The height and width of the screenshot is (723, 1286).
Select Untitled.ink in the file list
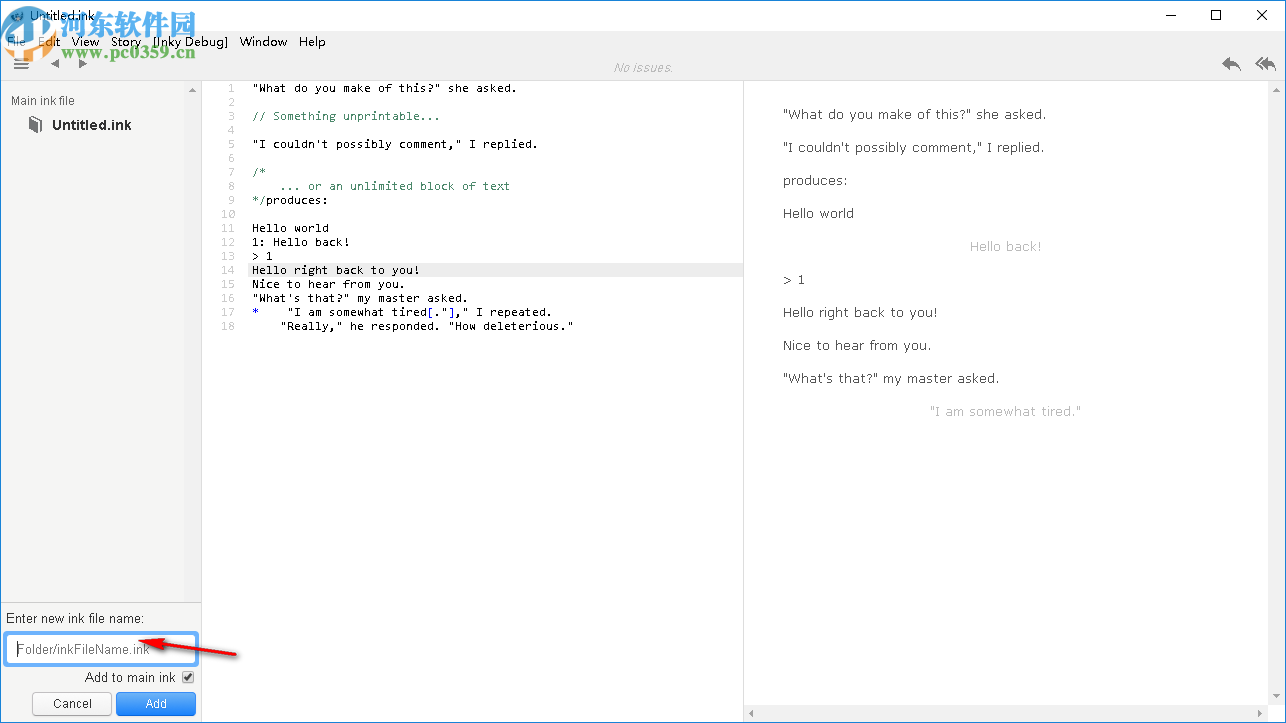92,125
